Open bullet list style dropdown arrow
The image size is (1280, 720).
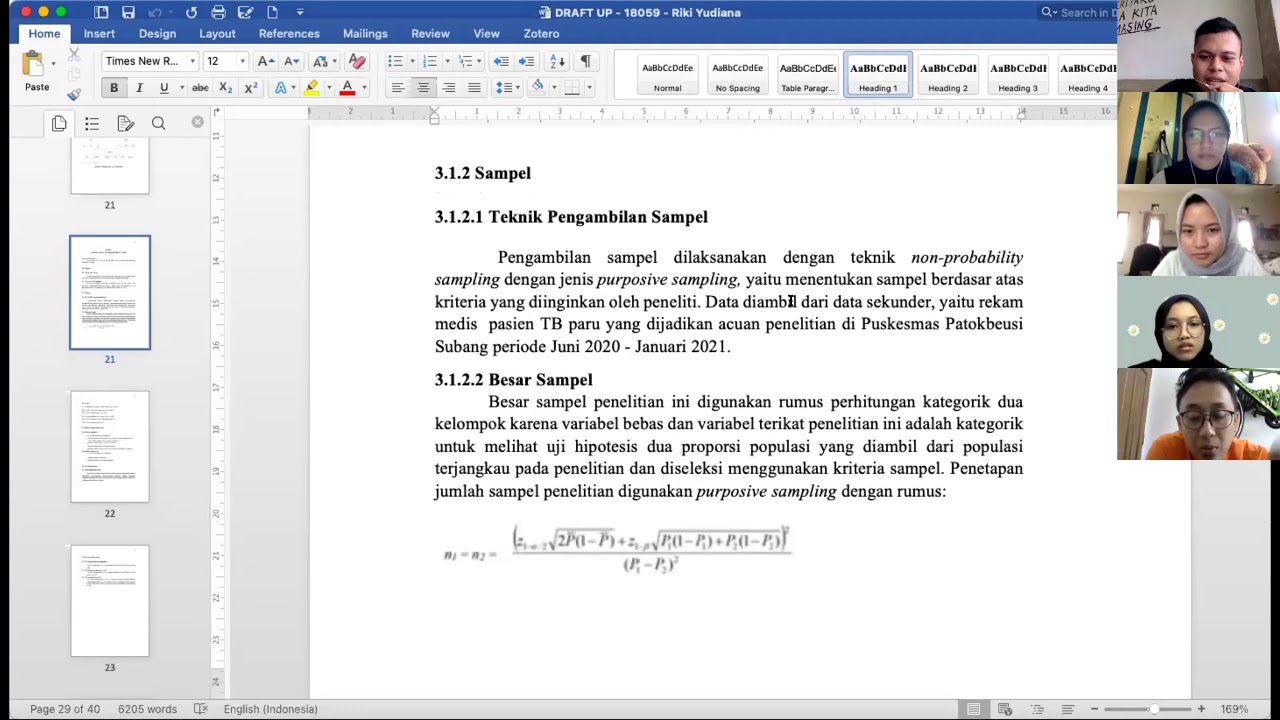(x=412, y=61)
